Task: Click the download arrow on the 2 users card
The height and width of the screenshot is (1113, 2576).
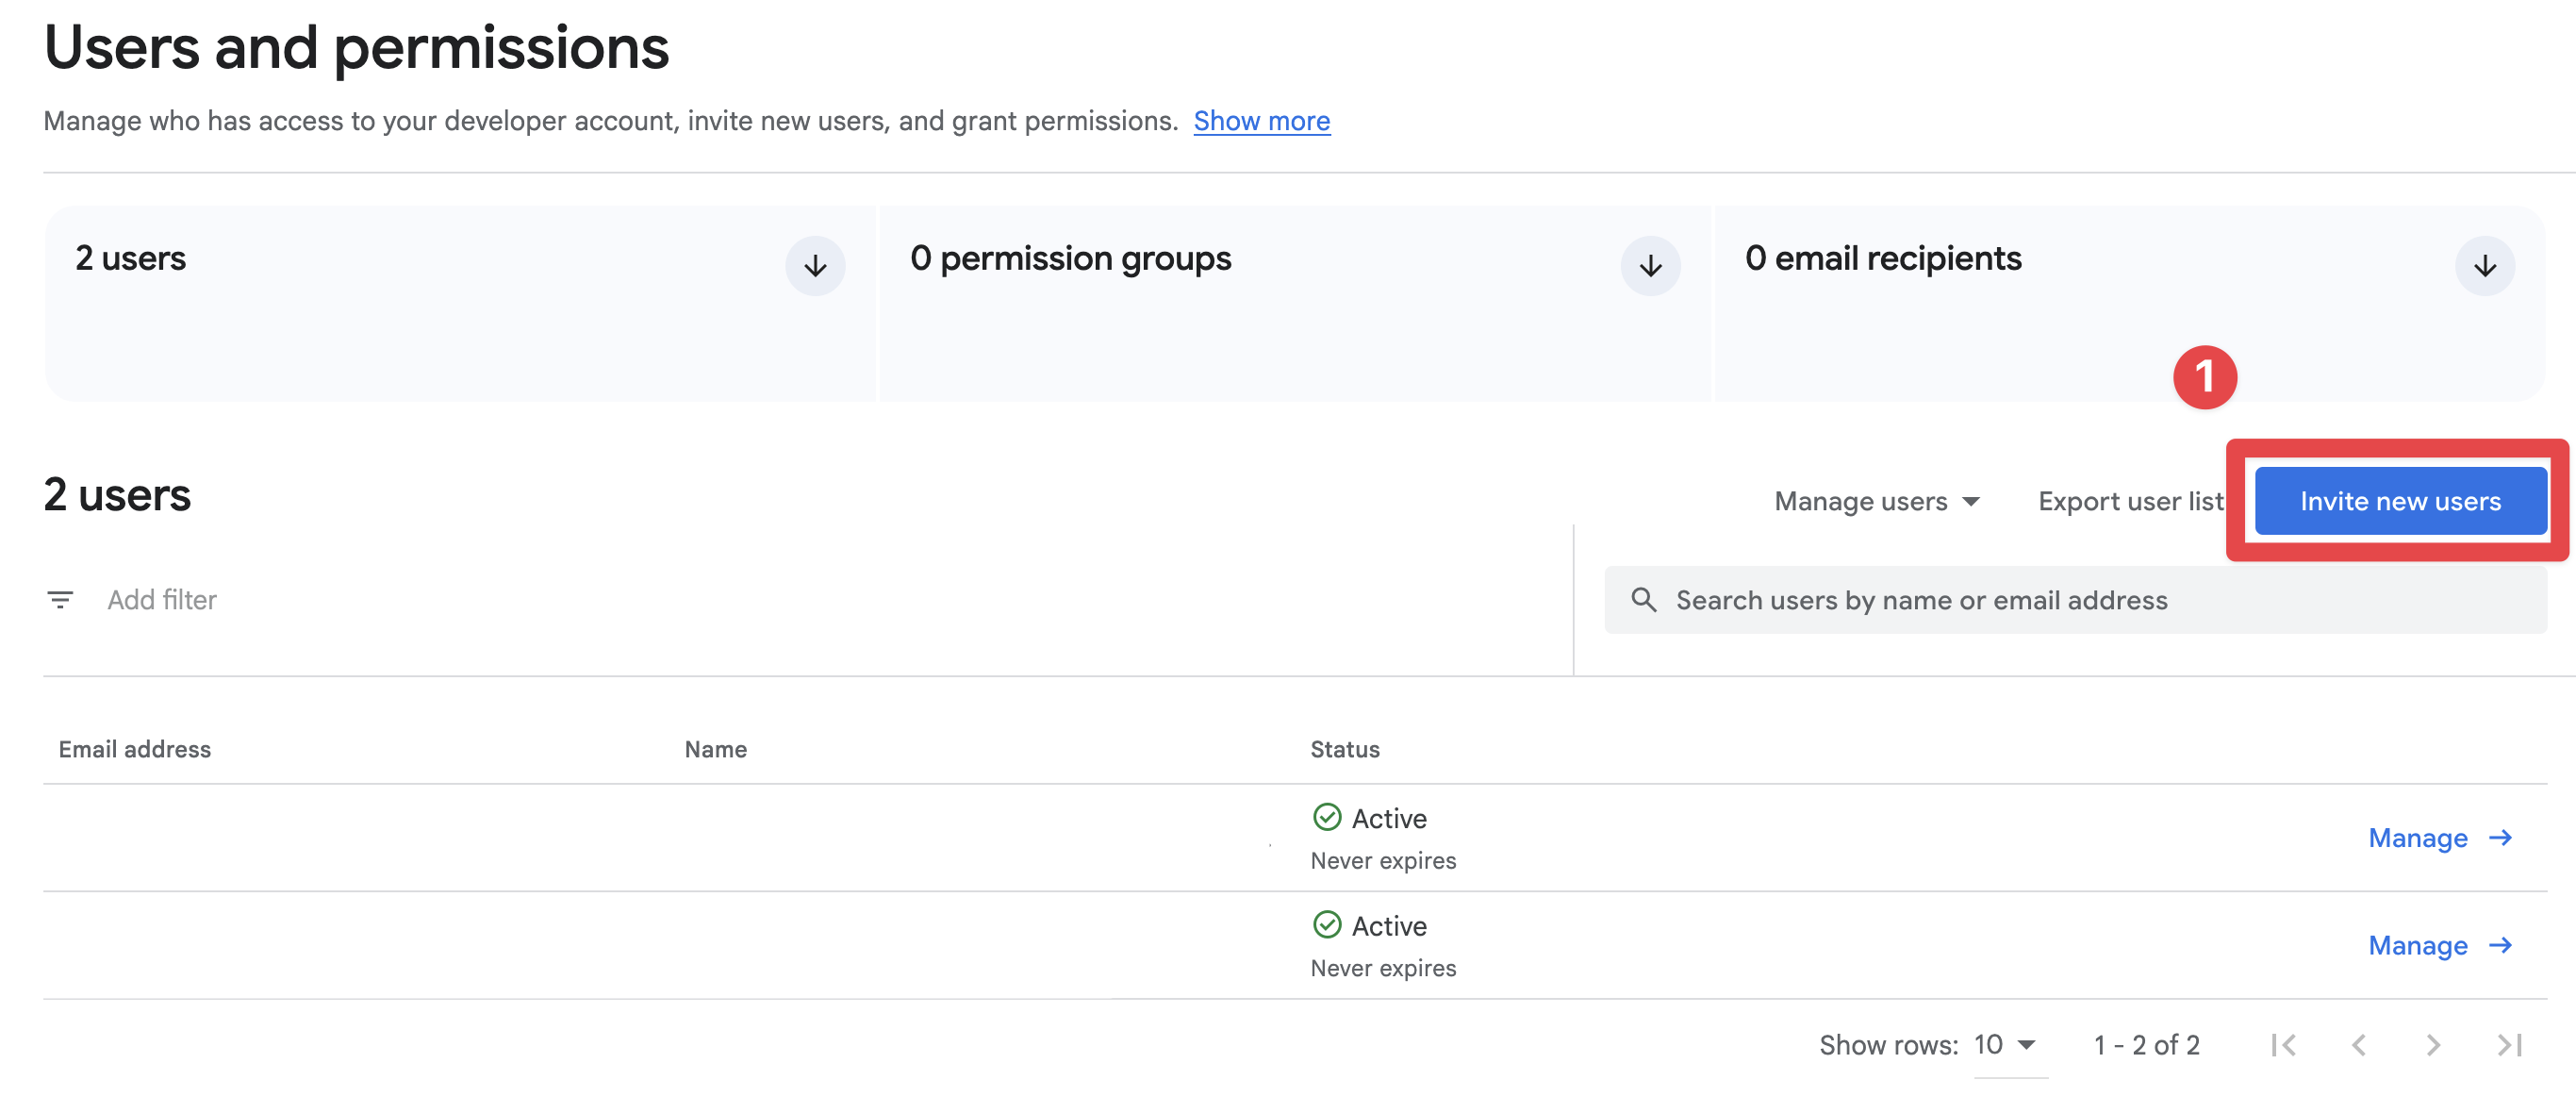Action: coord(815,265)
